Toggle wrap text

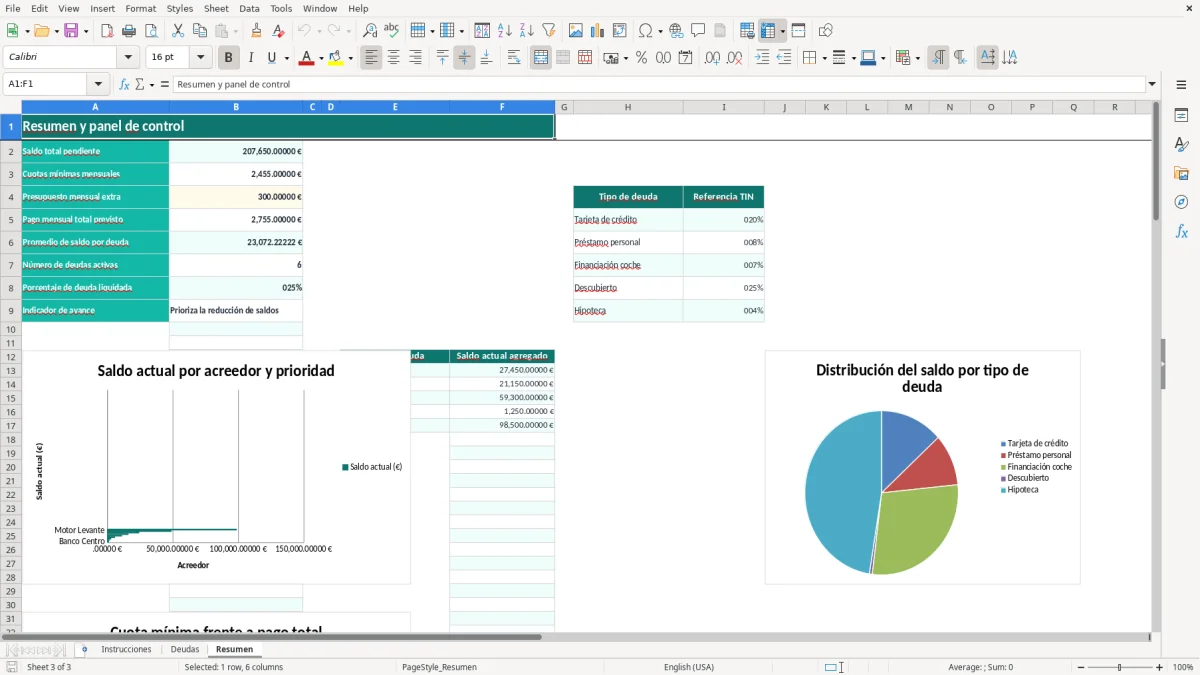pyautogui.click(x=514, y=58)
